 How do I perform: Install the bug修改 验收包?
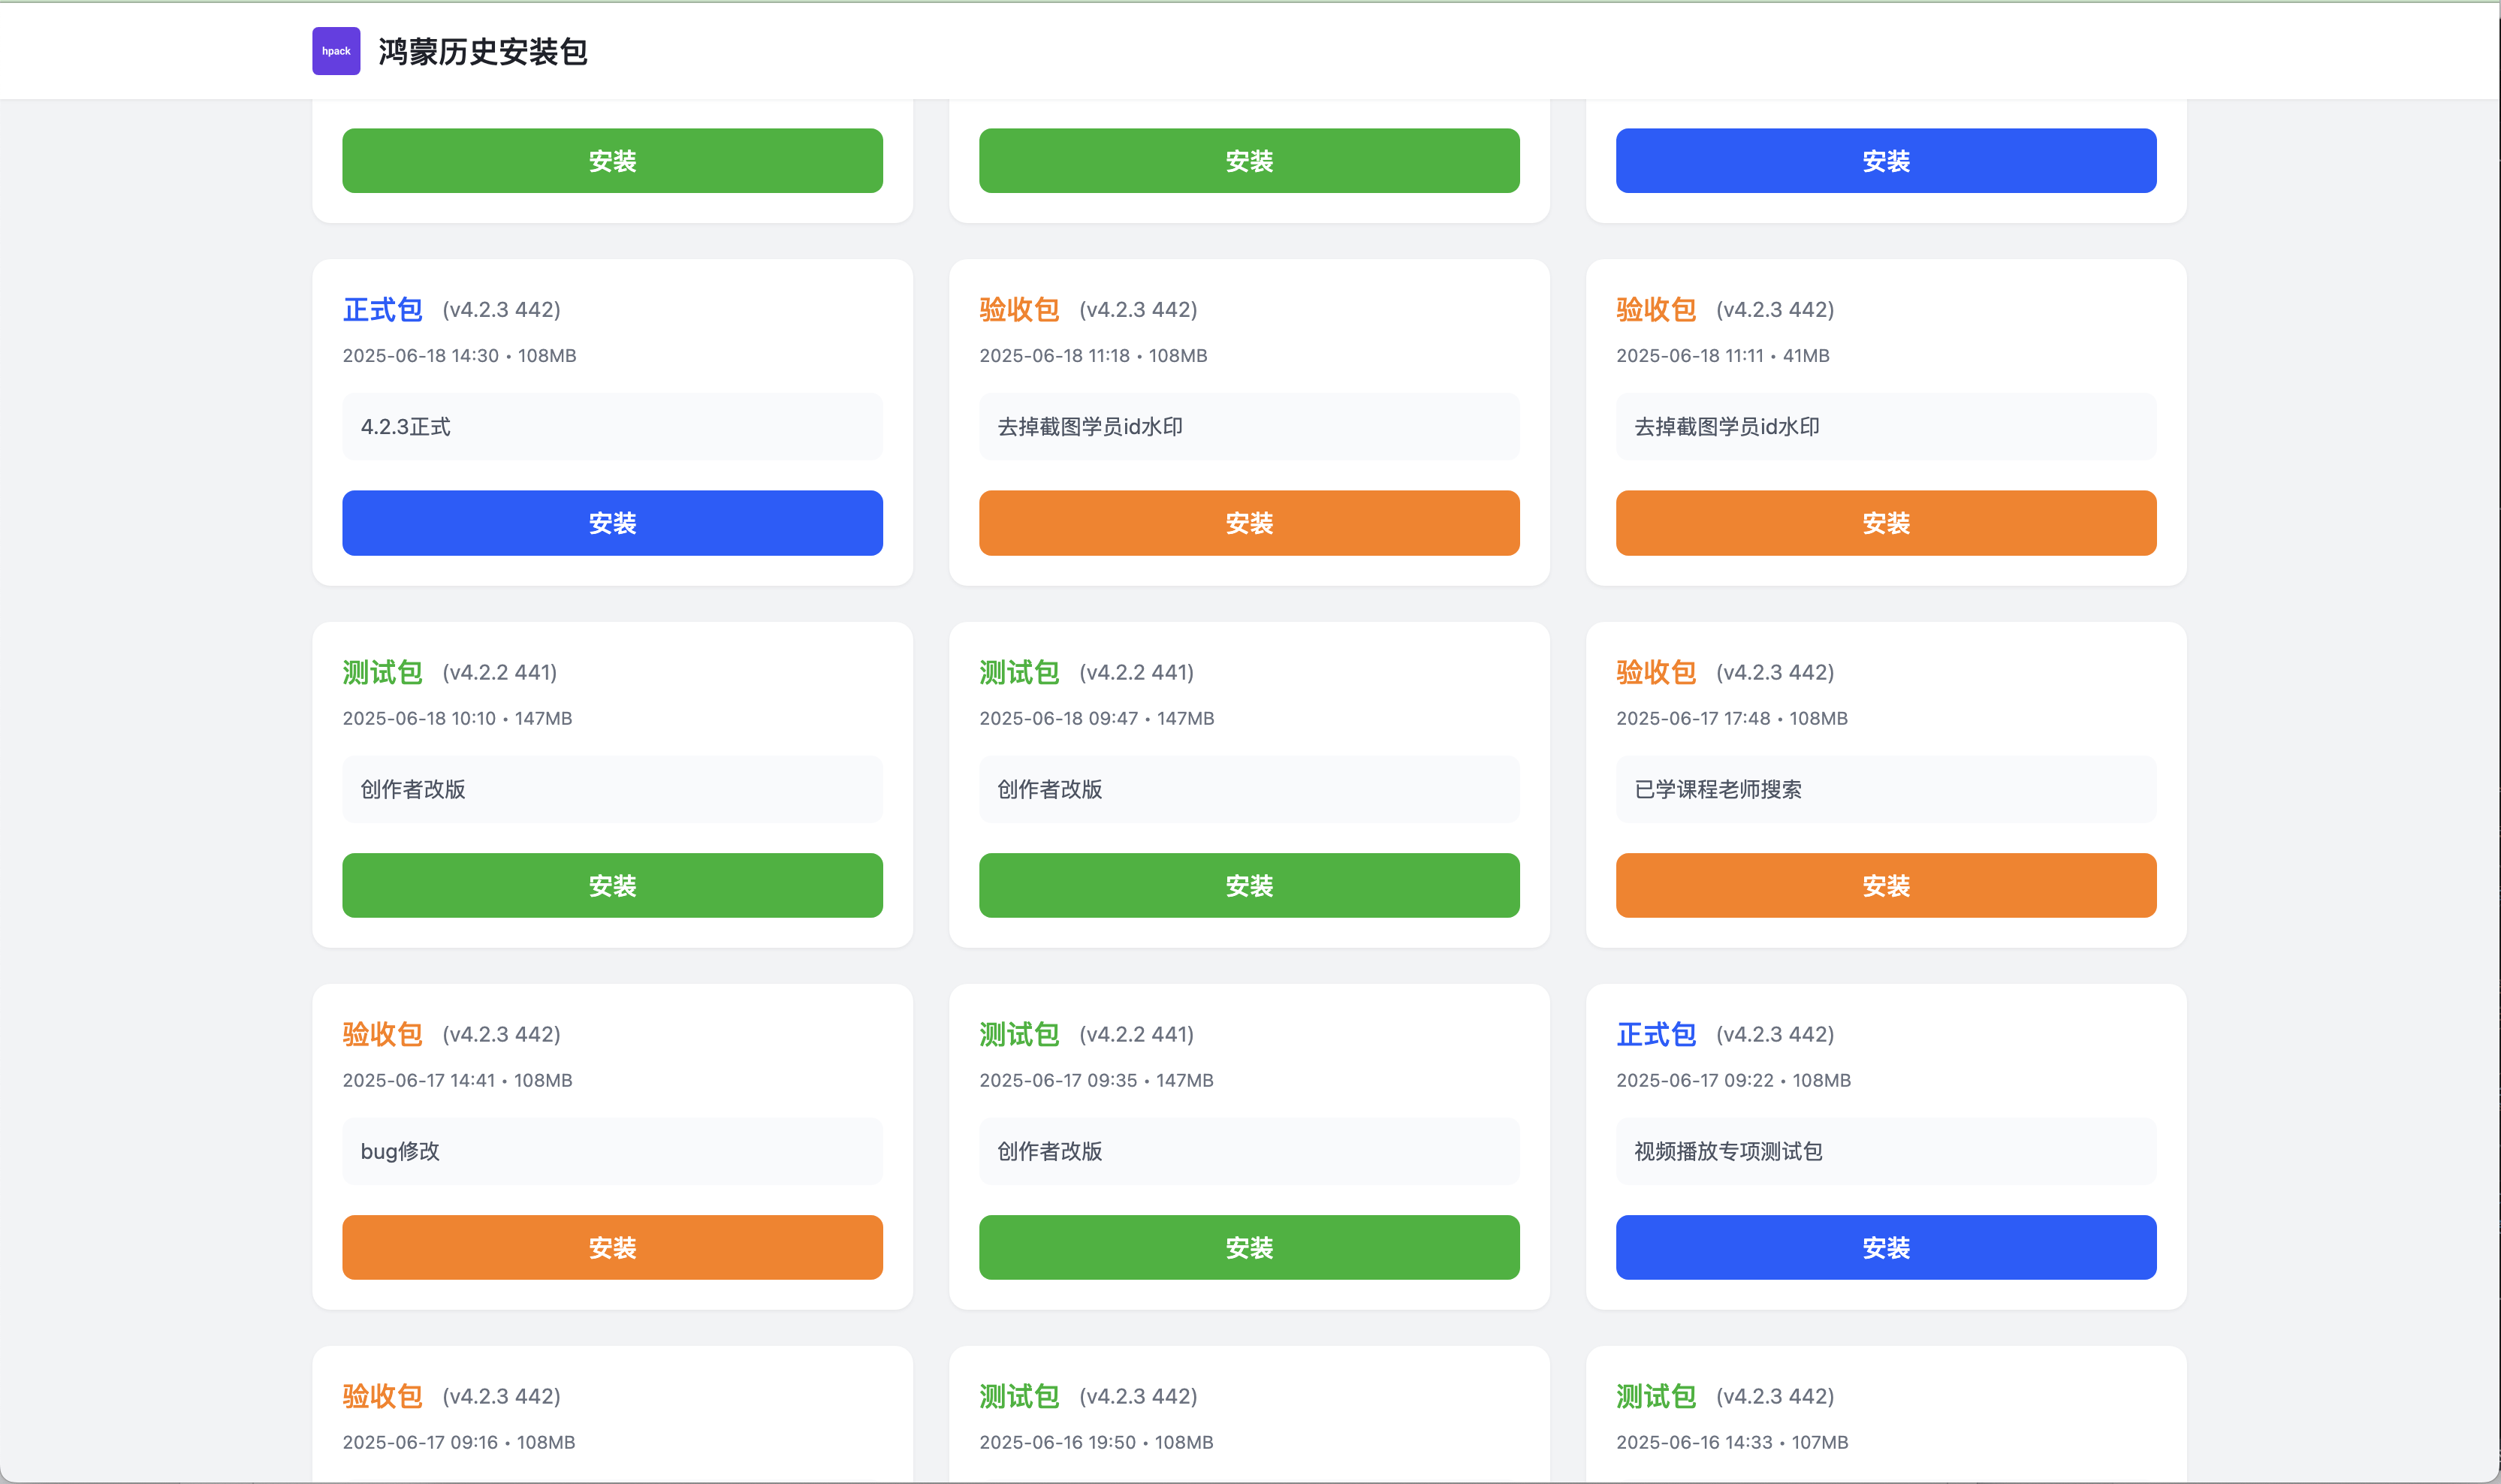click(x=612, y=1247)
